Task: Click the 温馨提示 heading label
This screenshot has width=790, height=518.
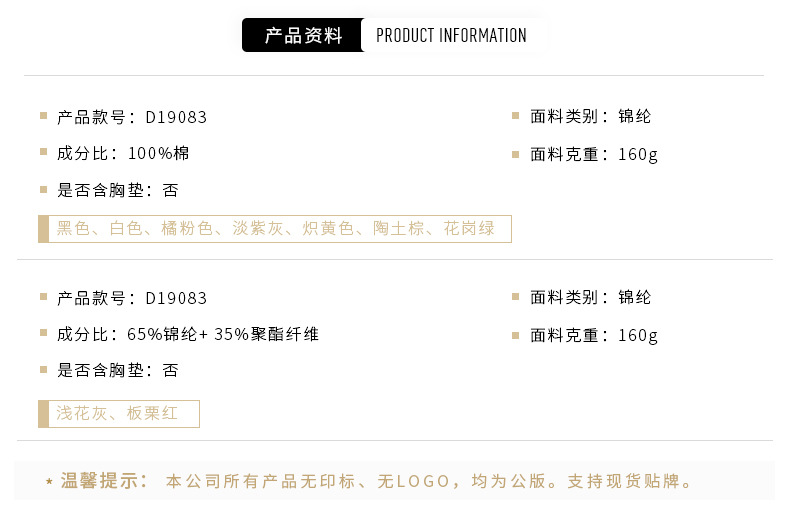Action: [104, 481]
